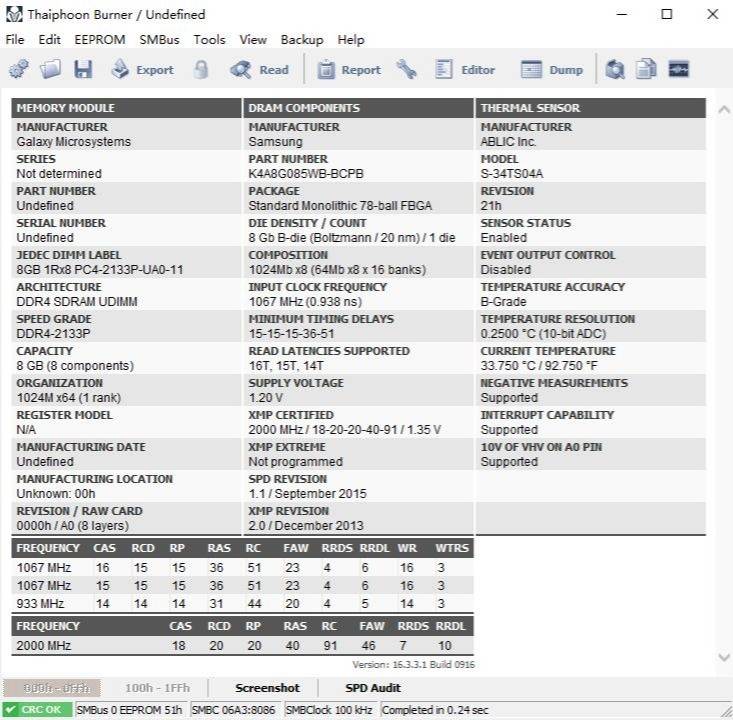This screenshot has height=720, width=733.
Task: Open the Report view
Action: (x=349, y=70)
